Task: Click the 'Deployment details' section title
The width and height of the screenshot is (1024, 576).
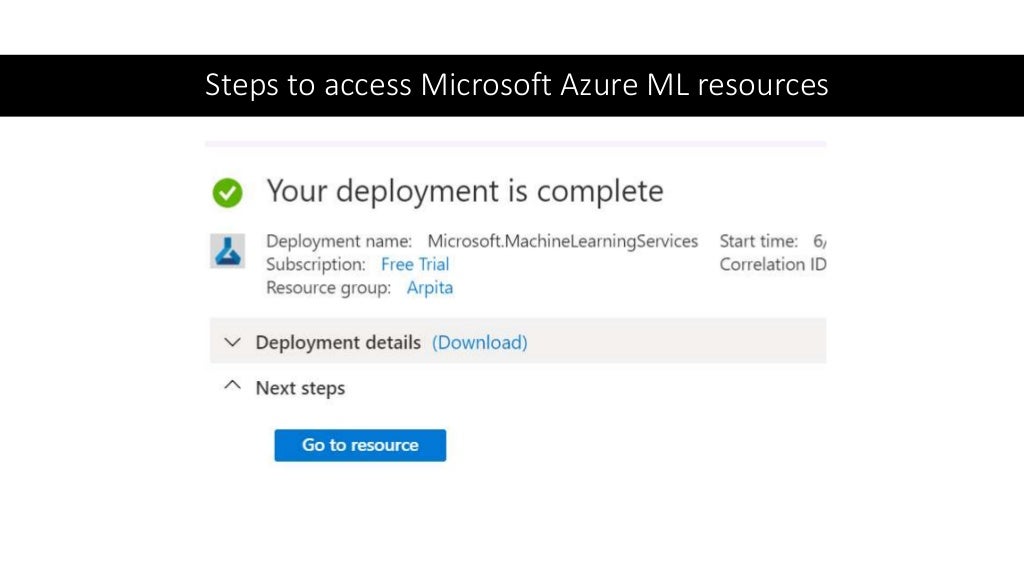Action: tap(338, 342)
